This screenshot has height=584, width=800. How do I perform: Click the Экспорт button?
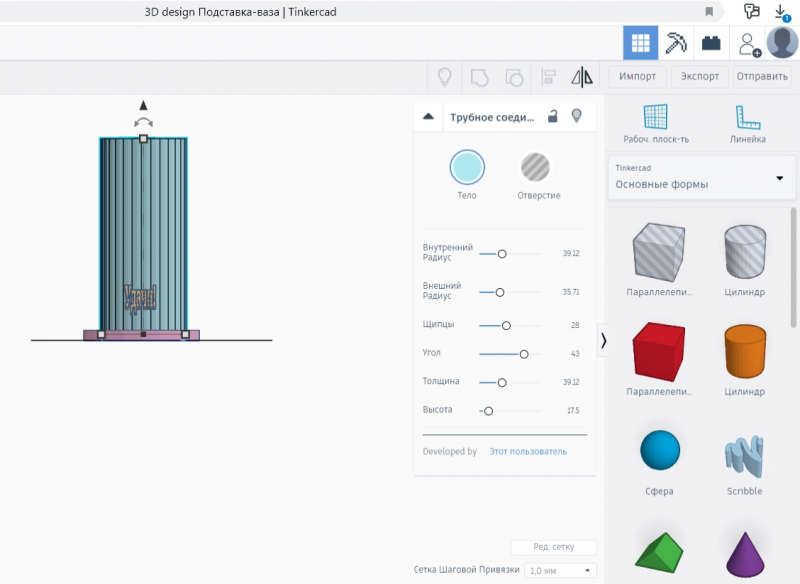coord(699,77)
